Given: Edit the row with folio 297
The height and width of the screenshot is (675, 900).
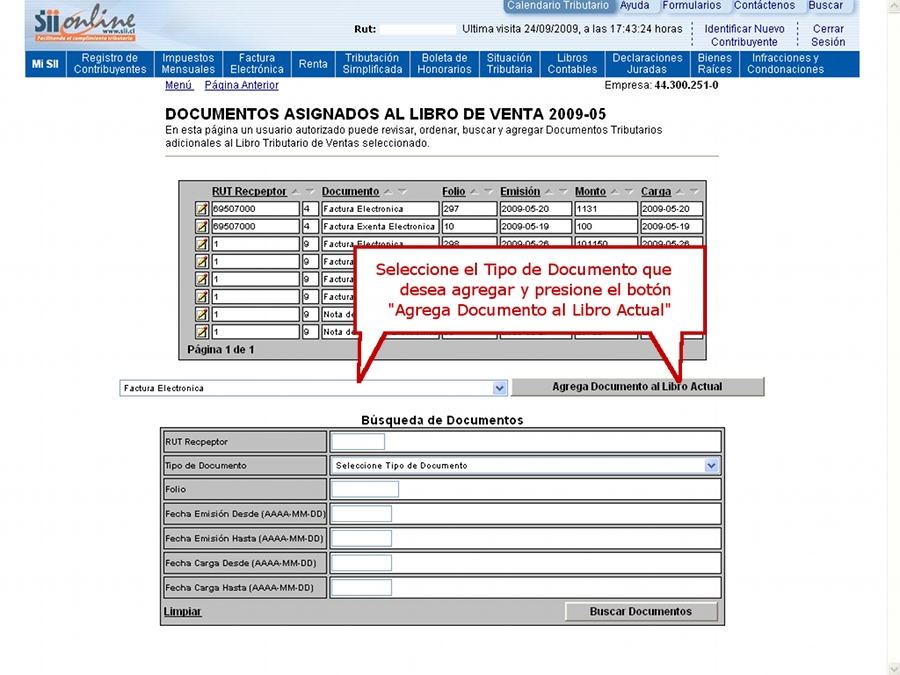Looking at the screenshot, I should (201, 209).
